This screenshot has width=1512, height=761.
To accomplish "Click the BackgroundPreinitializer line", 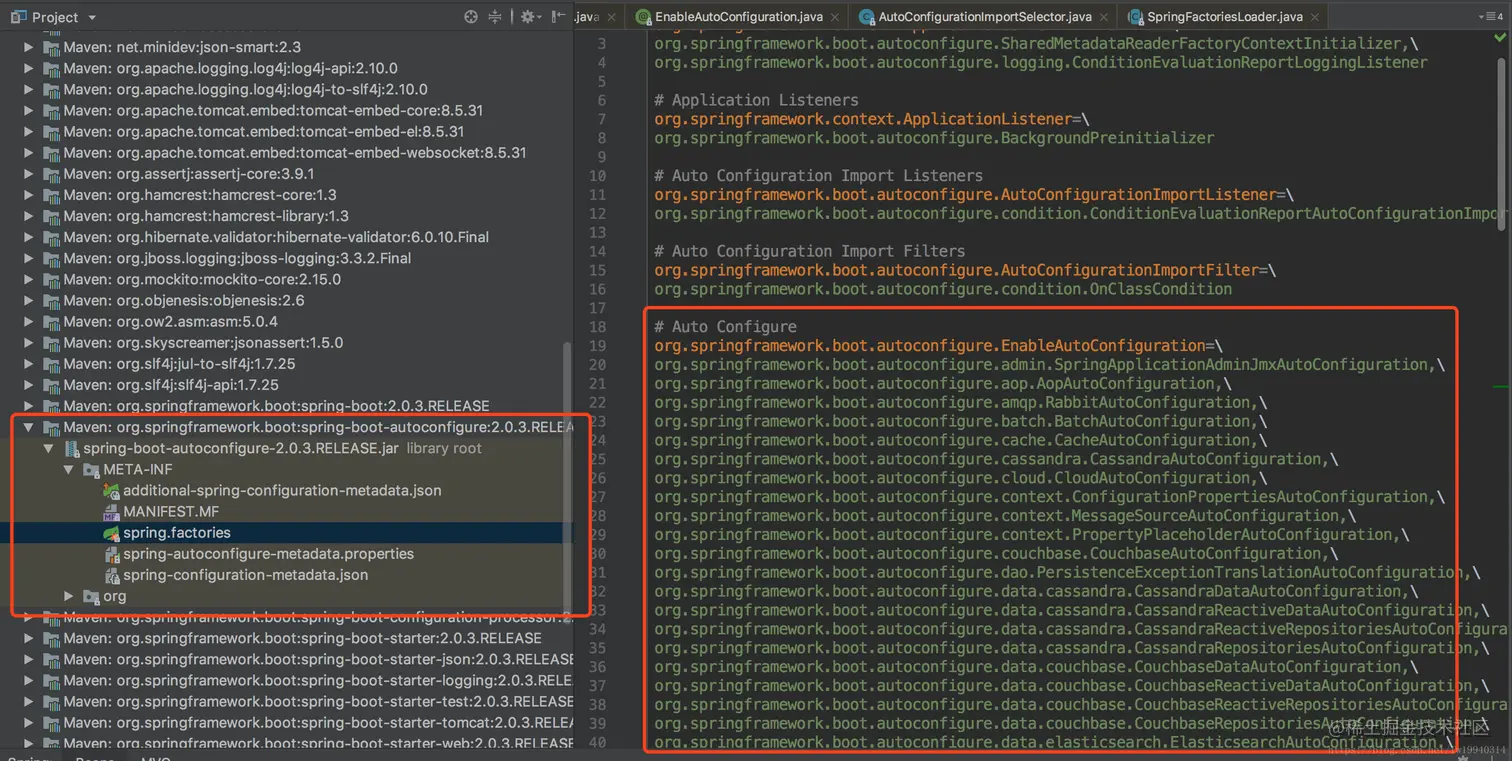I will pyautogui.click(x=934, y=138).
